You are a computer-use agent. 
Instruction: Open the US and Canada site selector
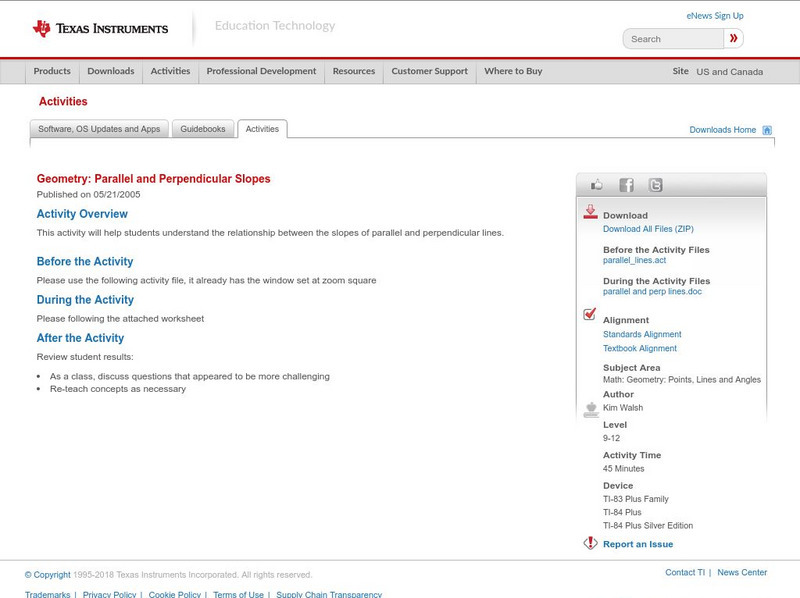pyautogui.click(x=729, y=72)
